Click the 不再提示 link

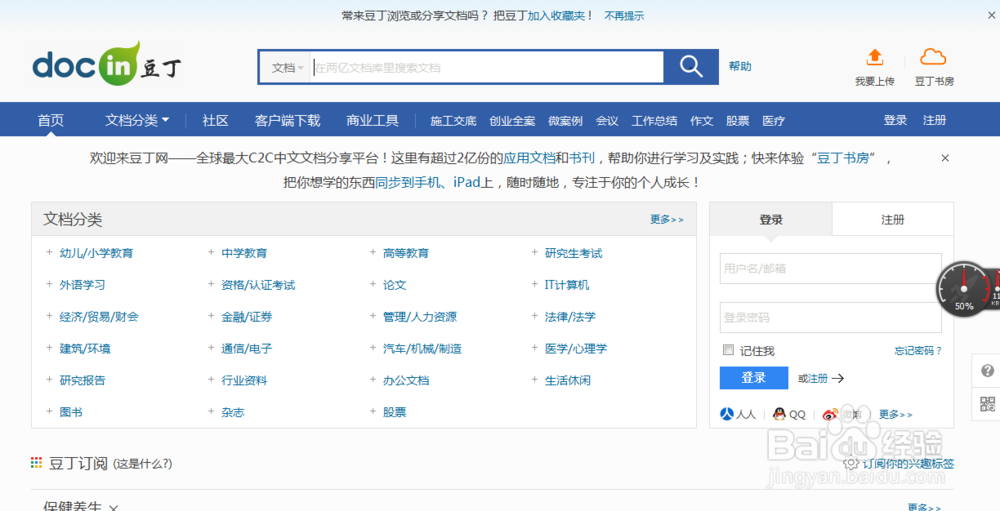[624, 16]
